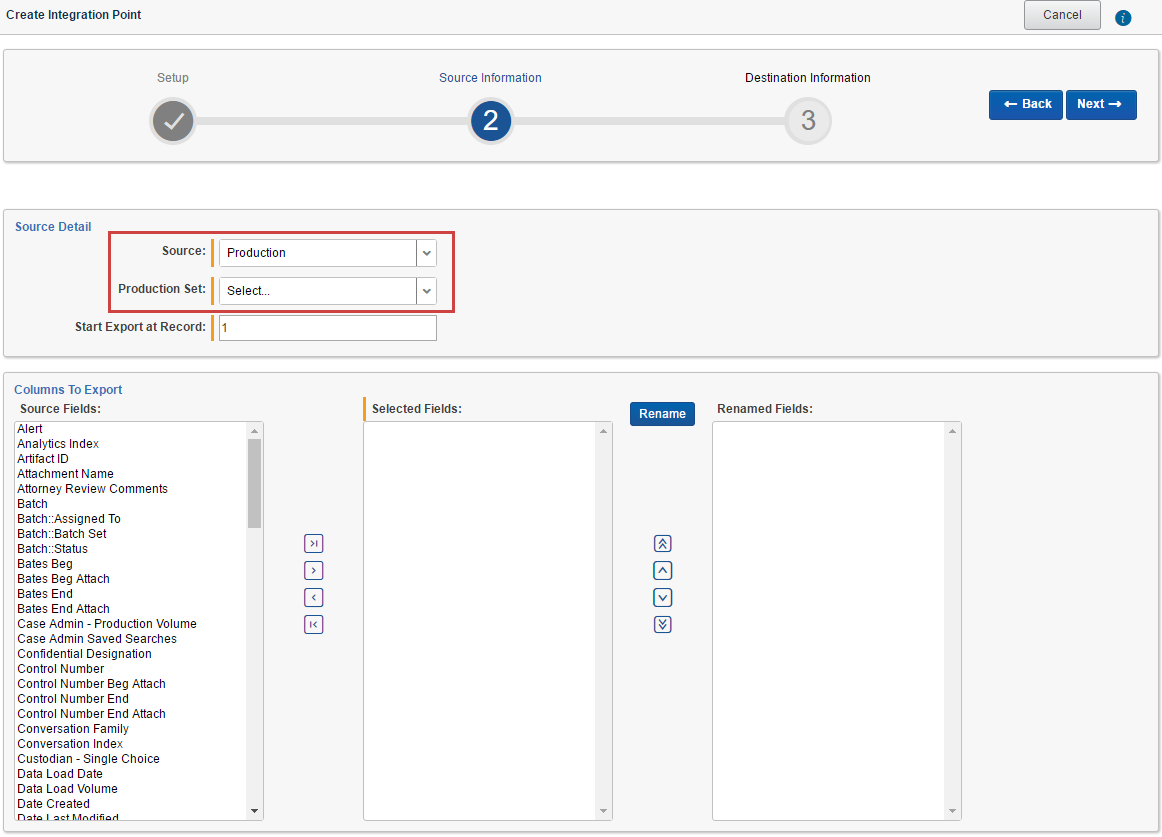Select Batch::Assigned To field
Image resolution: width=1162 pixels, height=837 pixels.
[x=69, y=519]
